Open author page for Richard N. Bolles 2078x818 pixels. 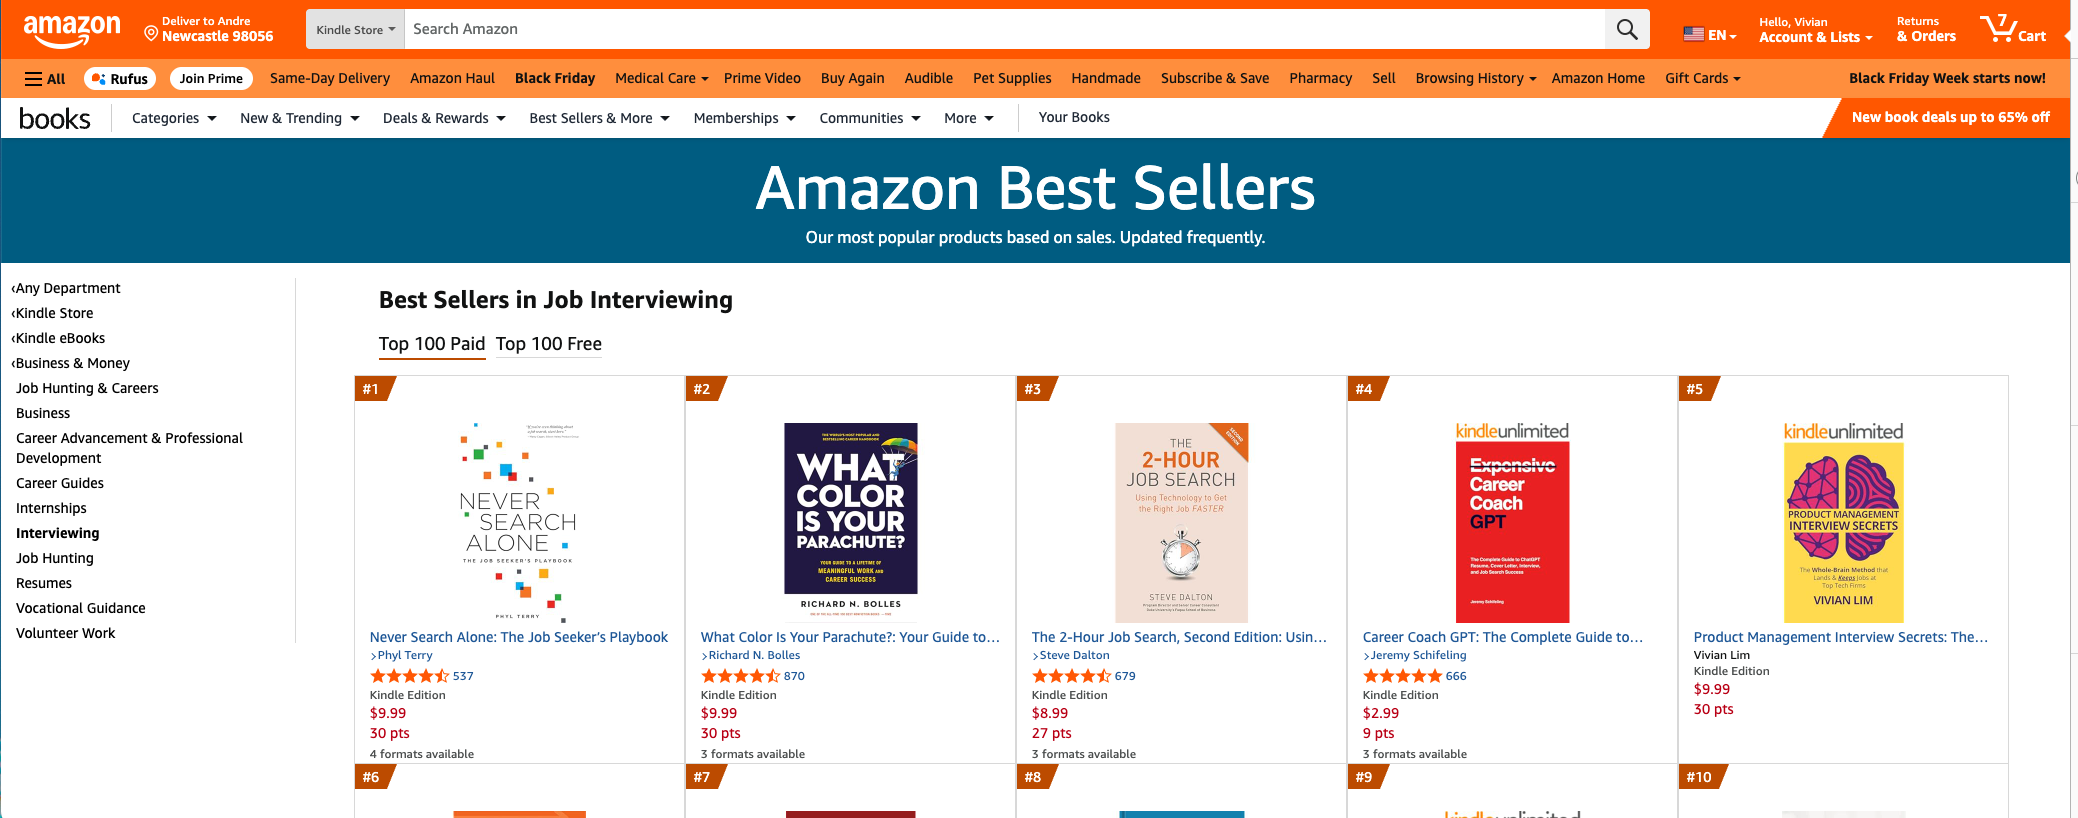753,655
